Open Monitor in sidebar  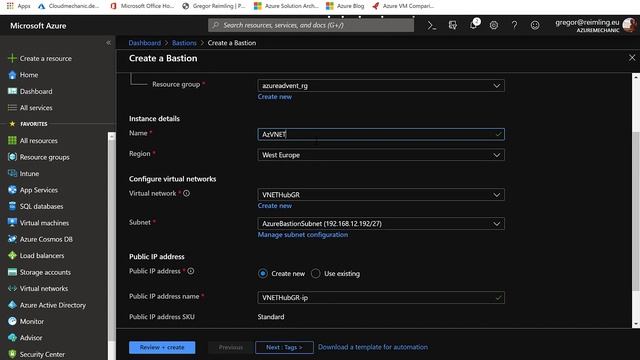(x=31, y=321)
